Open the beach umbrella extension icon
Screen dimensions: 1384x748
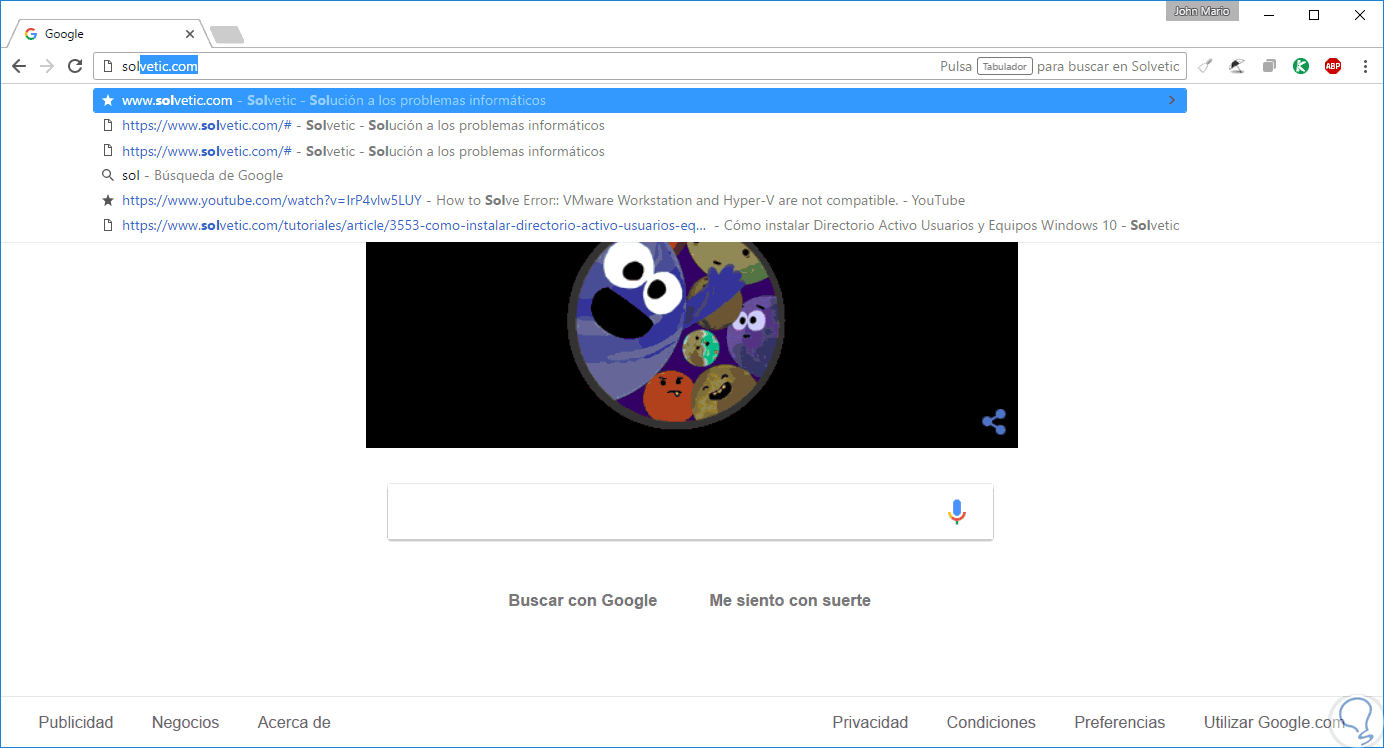[1237, 66]
